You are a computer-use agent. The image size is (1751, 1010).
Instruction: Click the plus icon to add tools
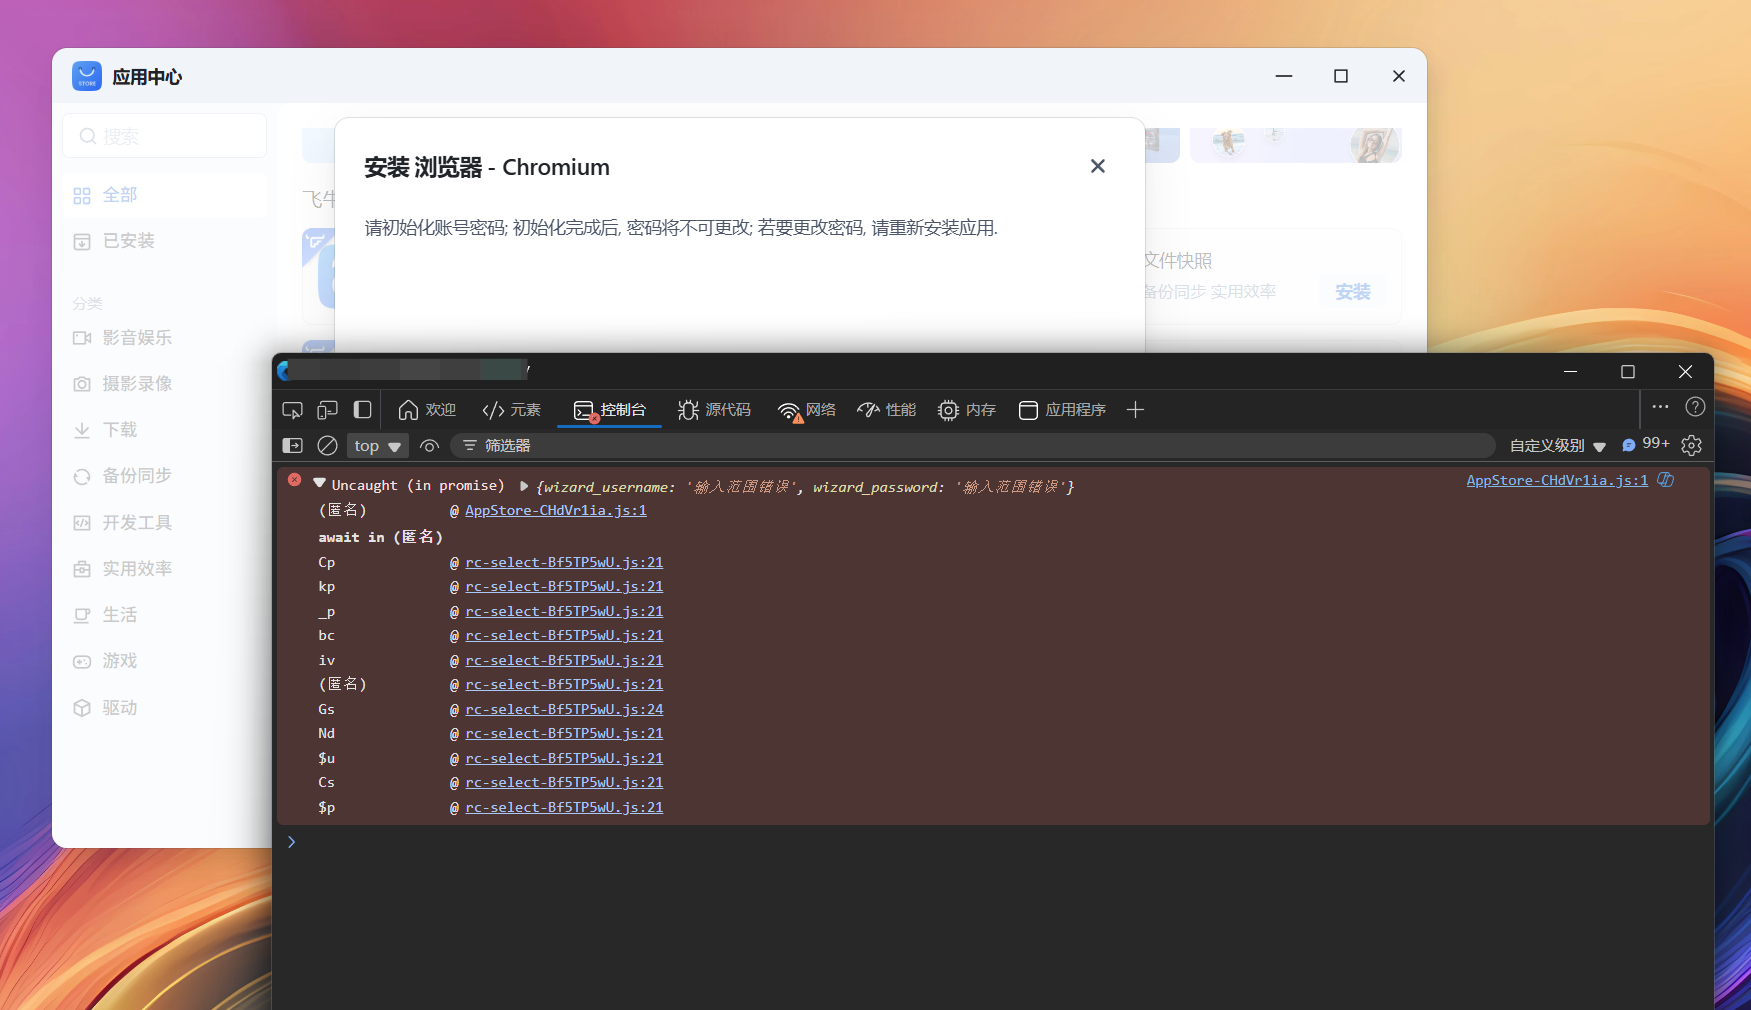1135,410
